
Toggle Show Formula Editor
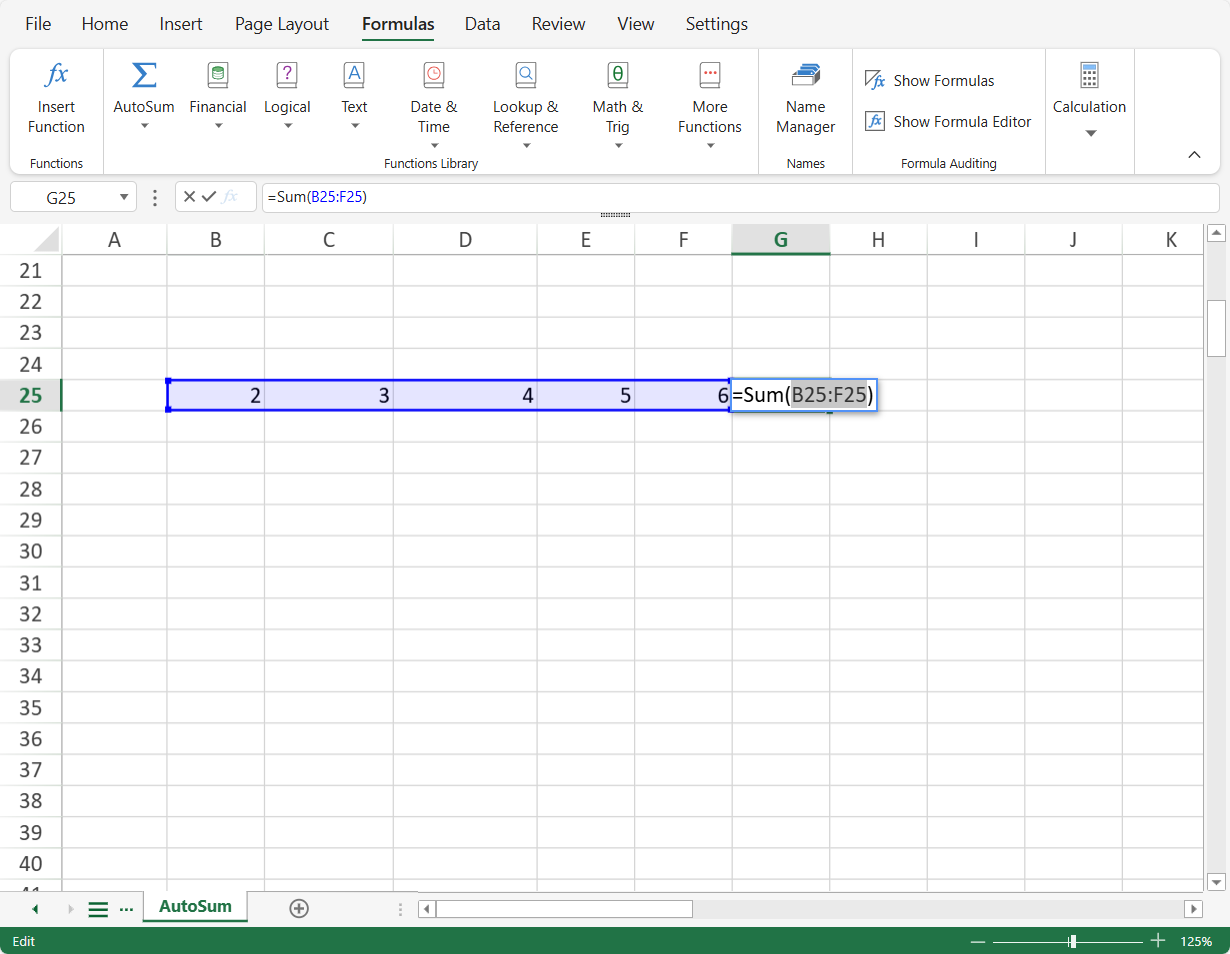948,122
